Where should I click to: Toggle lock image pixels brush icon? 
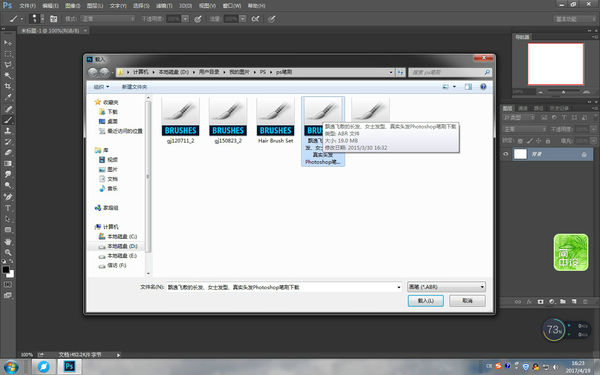click(x=530, y=141)
